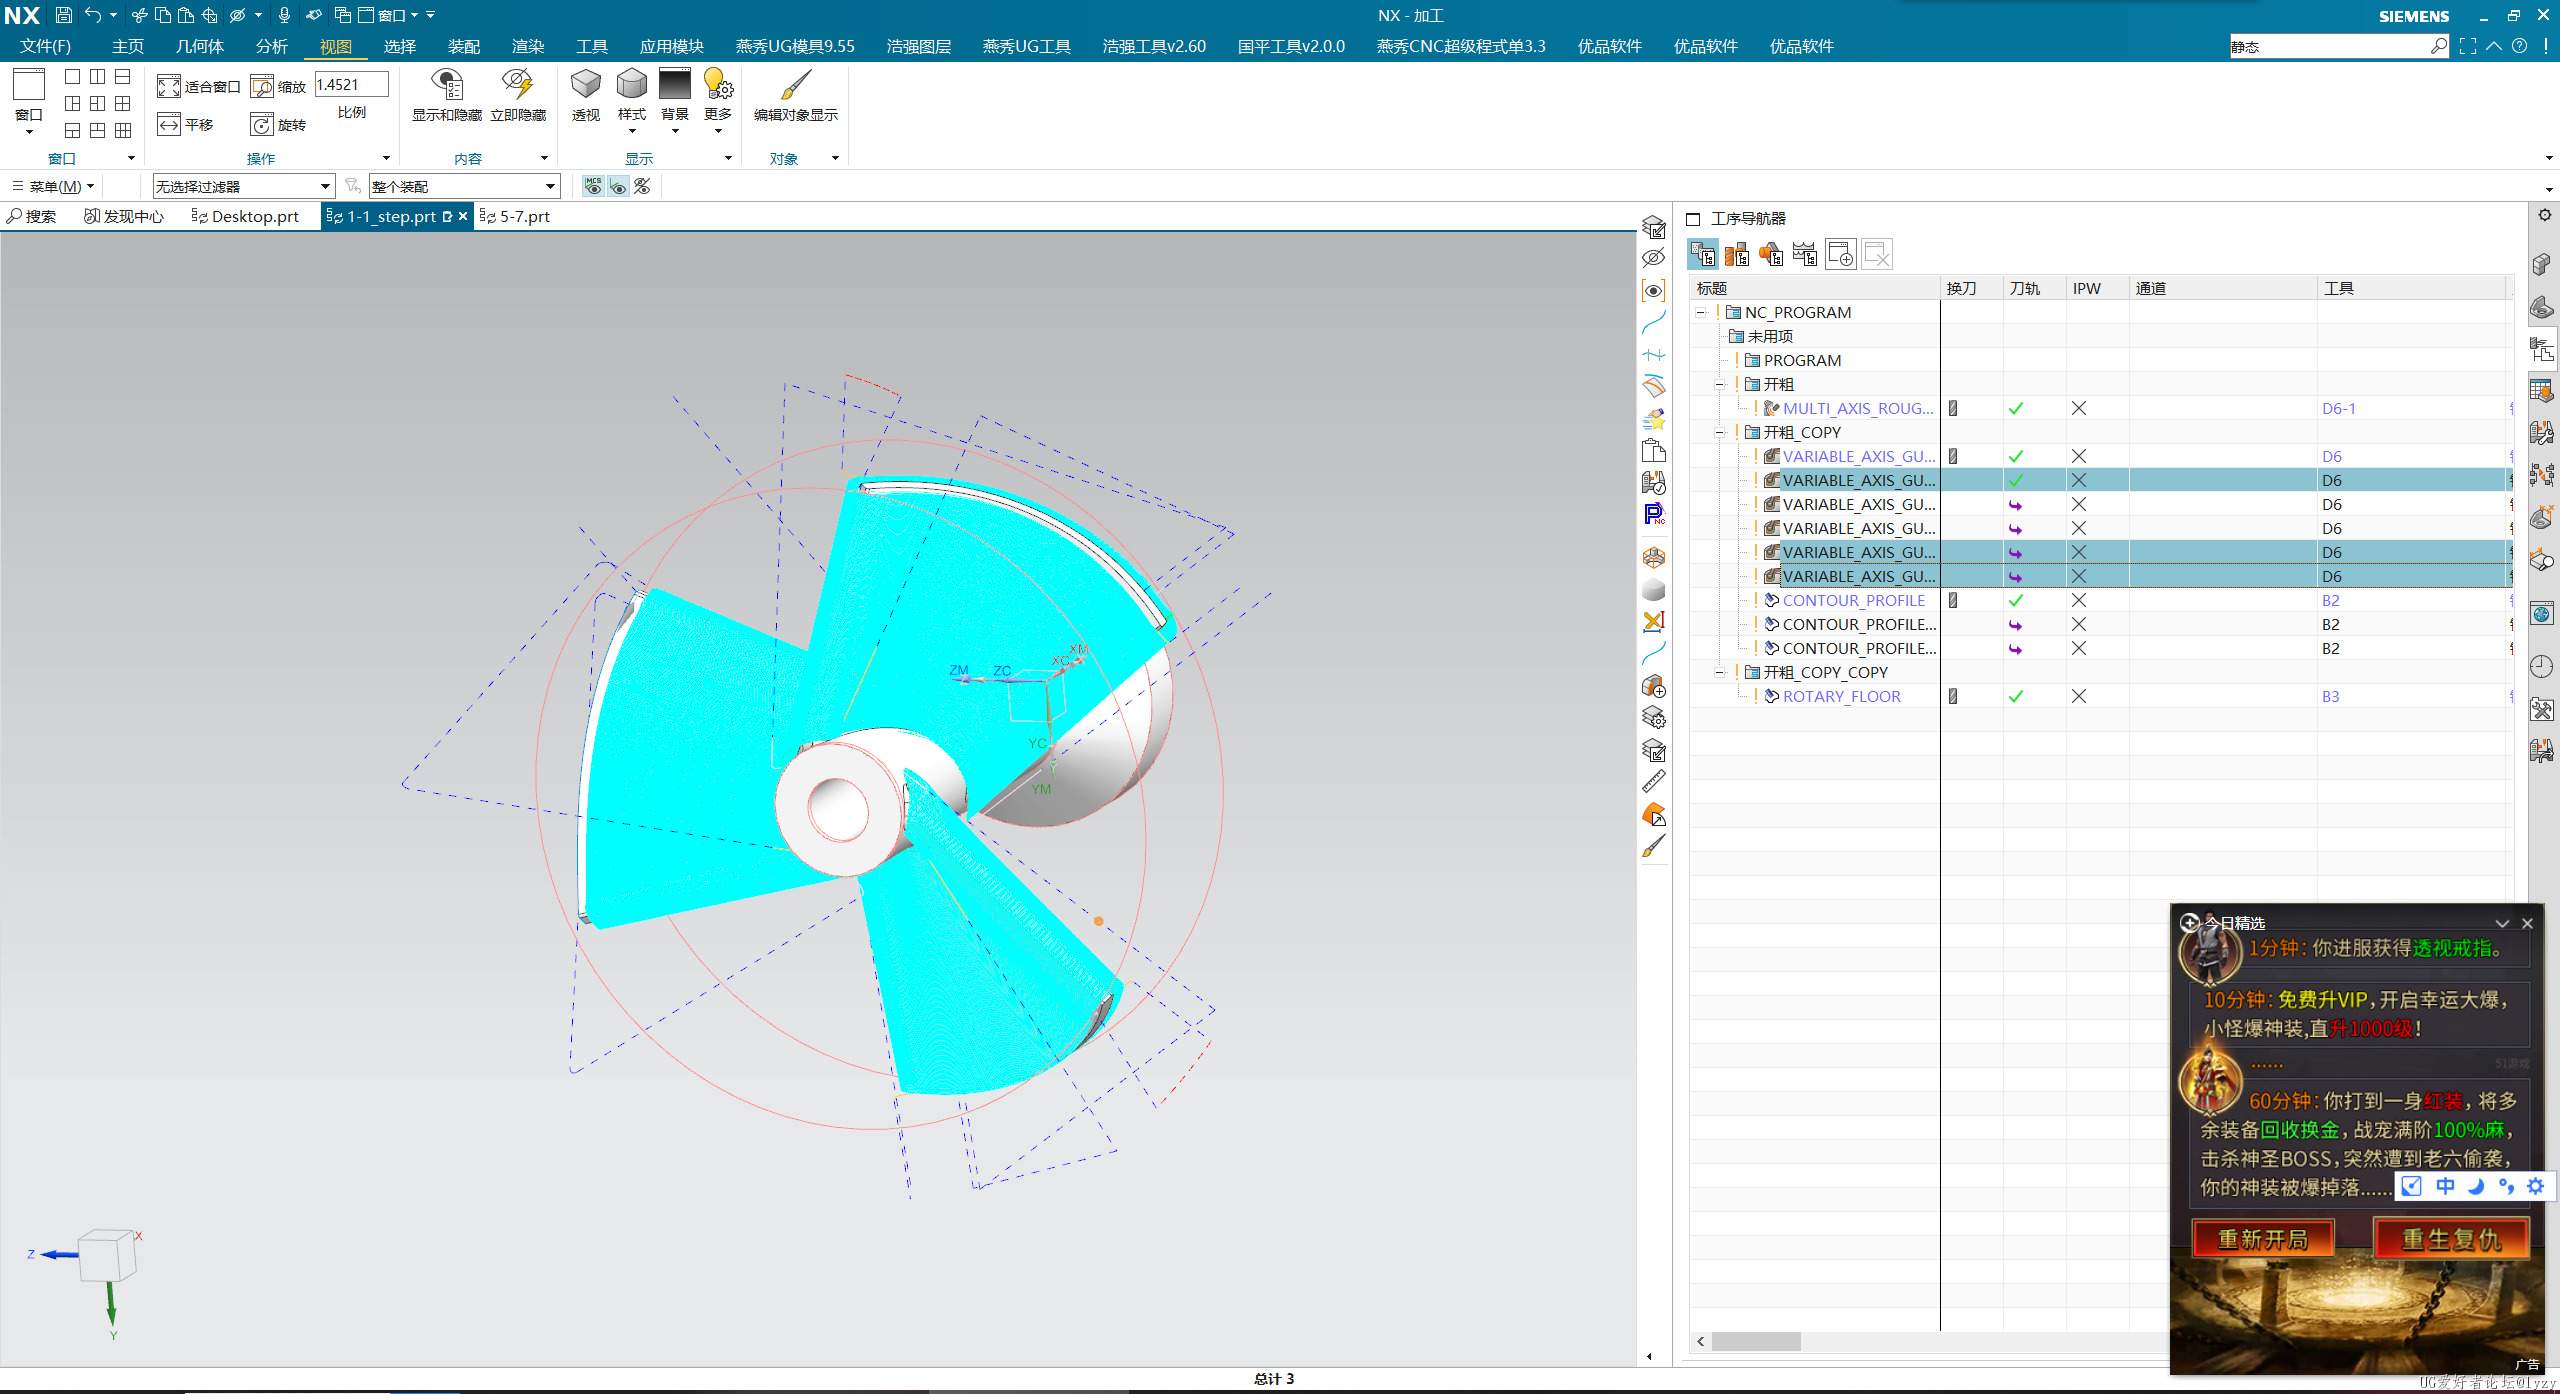Image resolution: width=2560 pixels, height=1394 pixels.
Task: Switch to geometry view in navigator
Action: point(1771,254)
